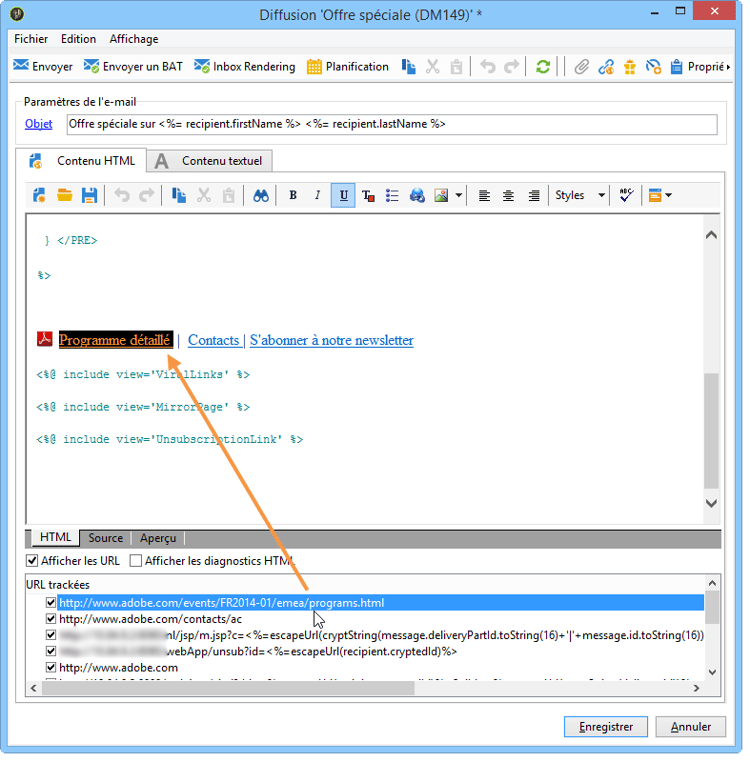Click the Contacts link in content
Image resolution: width=750 pixels, height=762 pixels.
point(213,340)
